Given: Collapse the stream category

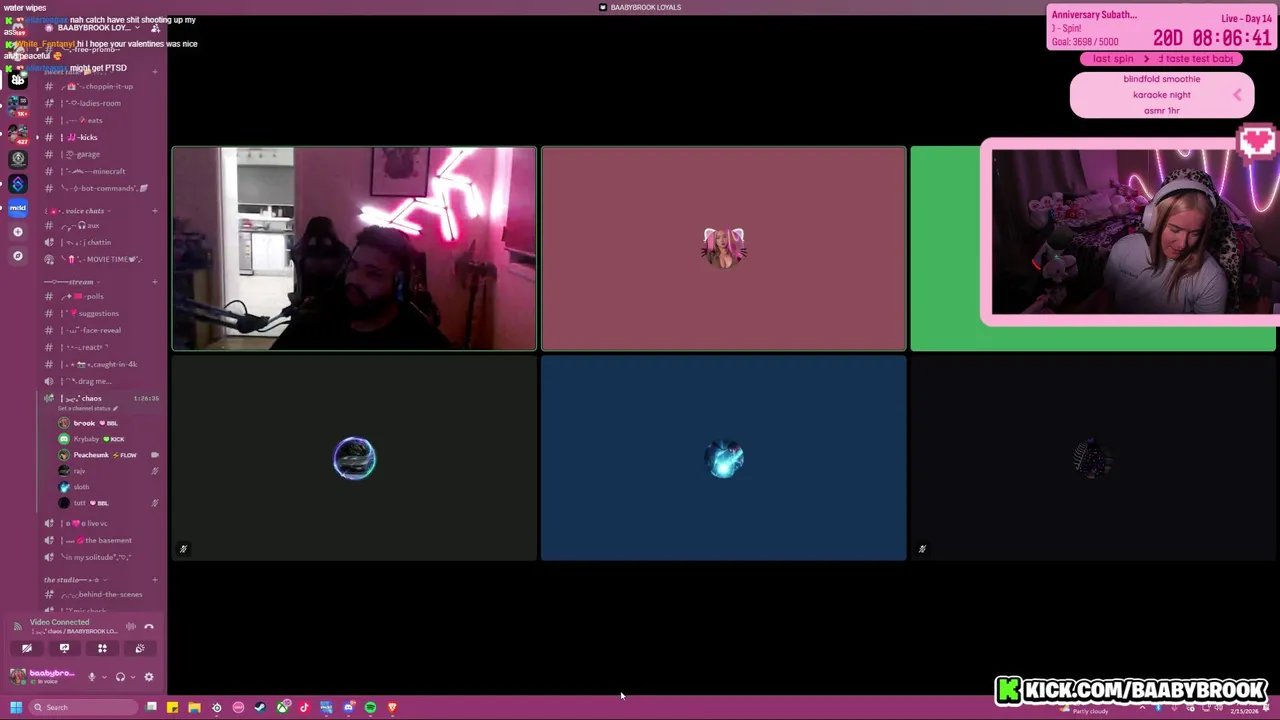Looking at the screenshot, I should point(72,282).
